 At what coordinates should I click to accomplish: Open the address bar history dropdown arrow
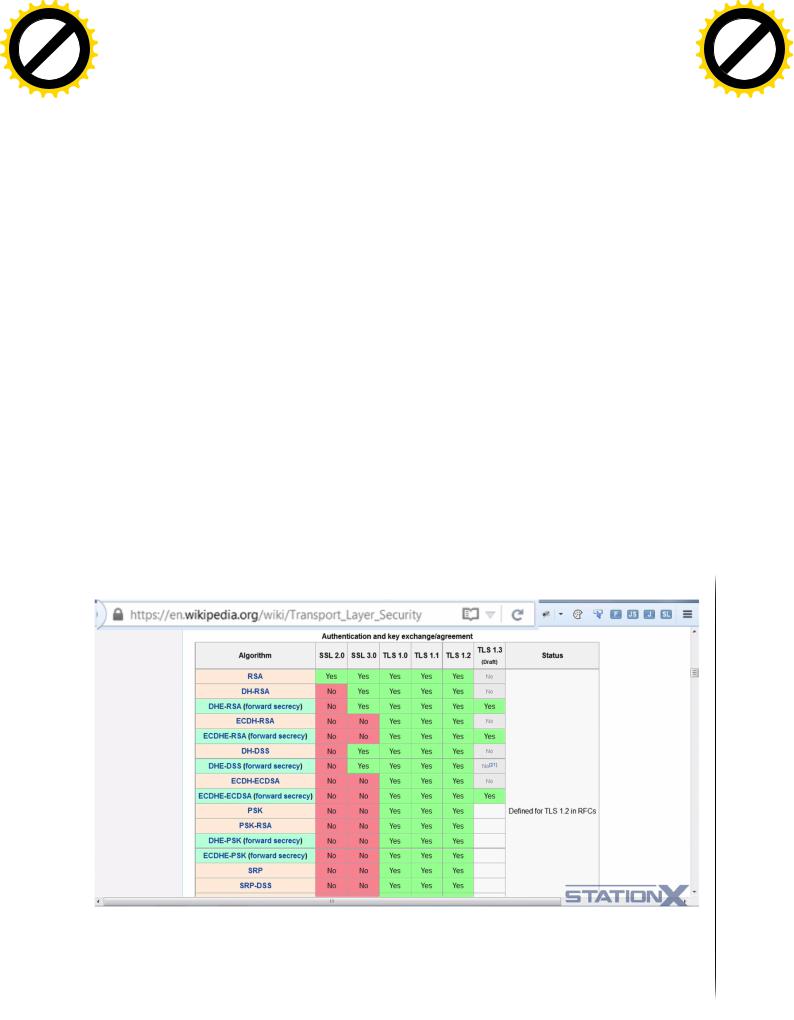pos(490,615)
